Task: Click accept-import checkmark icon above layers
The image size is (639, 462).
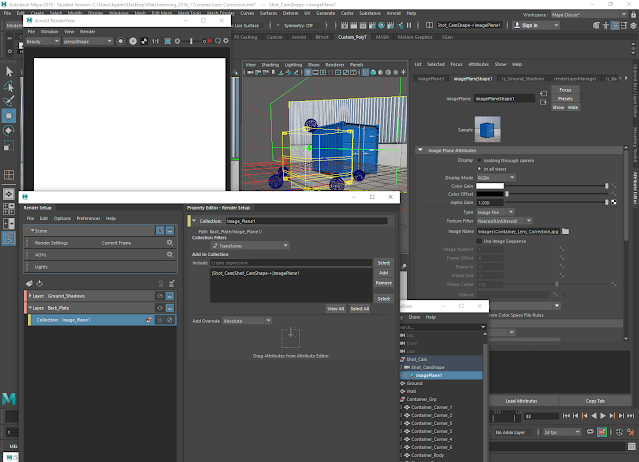Action: click(172, 283)
